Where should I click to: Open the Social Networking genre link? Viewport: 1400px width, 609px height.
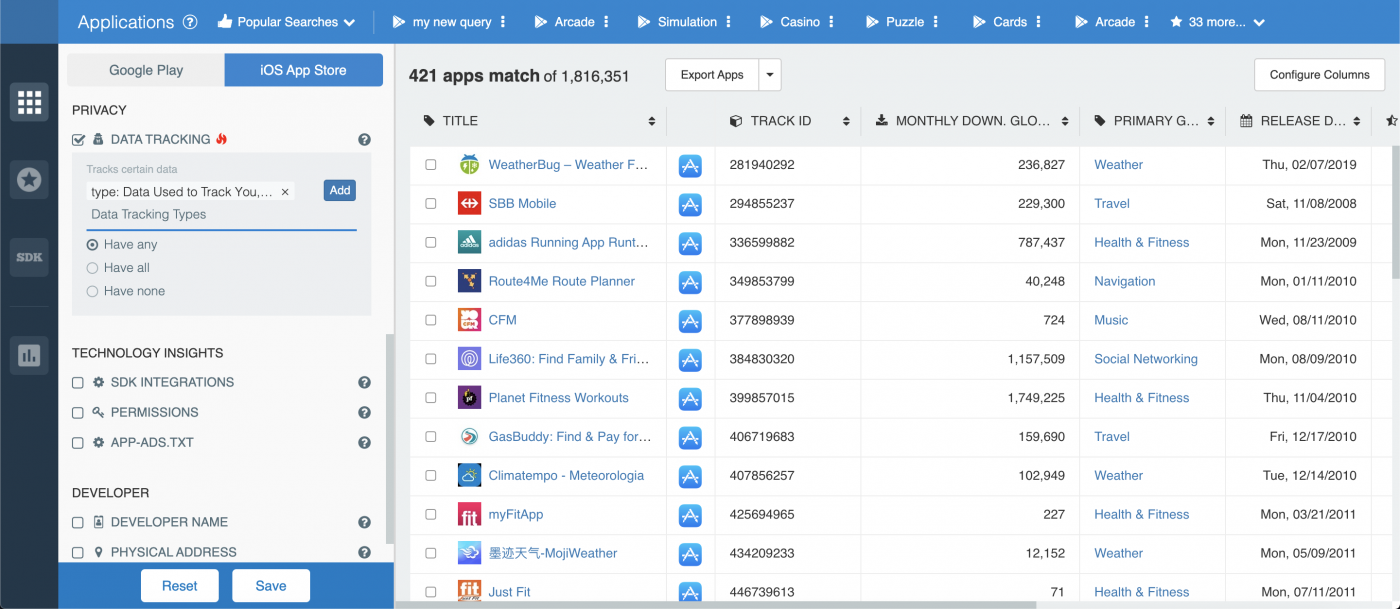[x=1146, y=359]
